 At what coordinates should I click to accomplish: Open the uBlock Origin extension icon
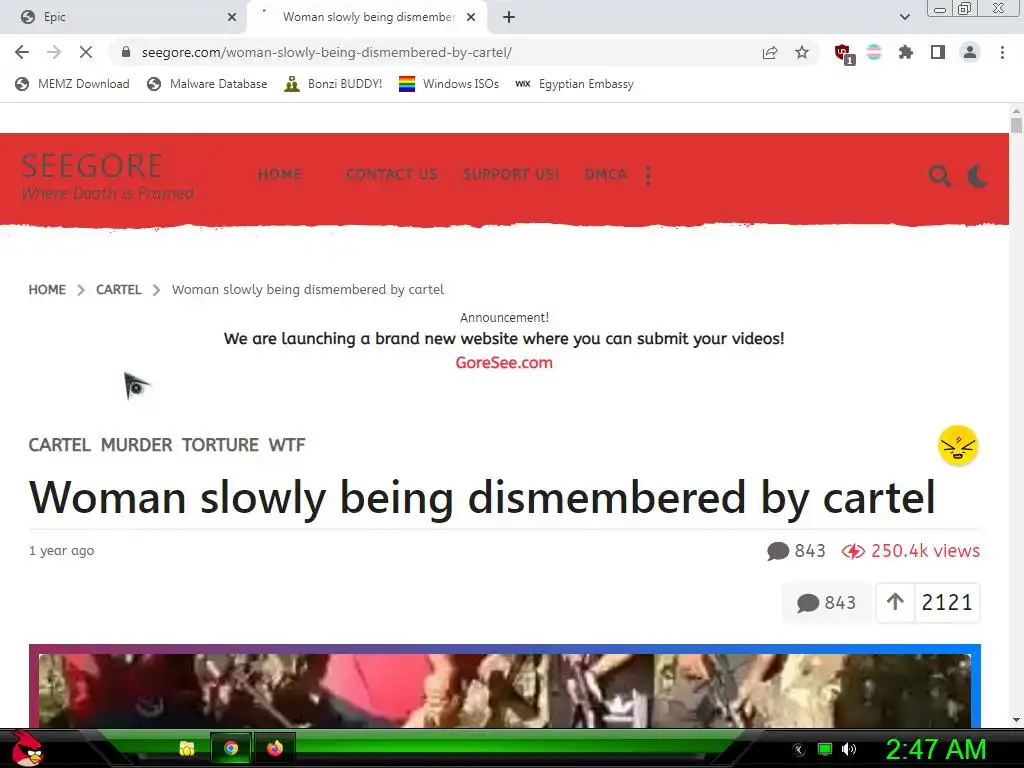click(844, 53)
